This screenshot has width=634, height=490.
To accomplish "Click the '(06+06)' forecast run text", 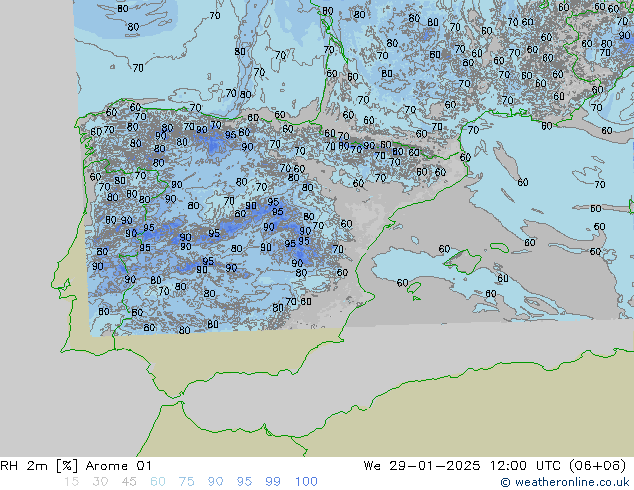I will [598, 466].
